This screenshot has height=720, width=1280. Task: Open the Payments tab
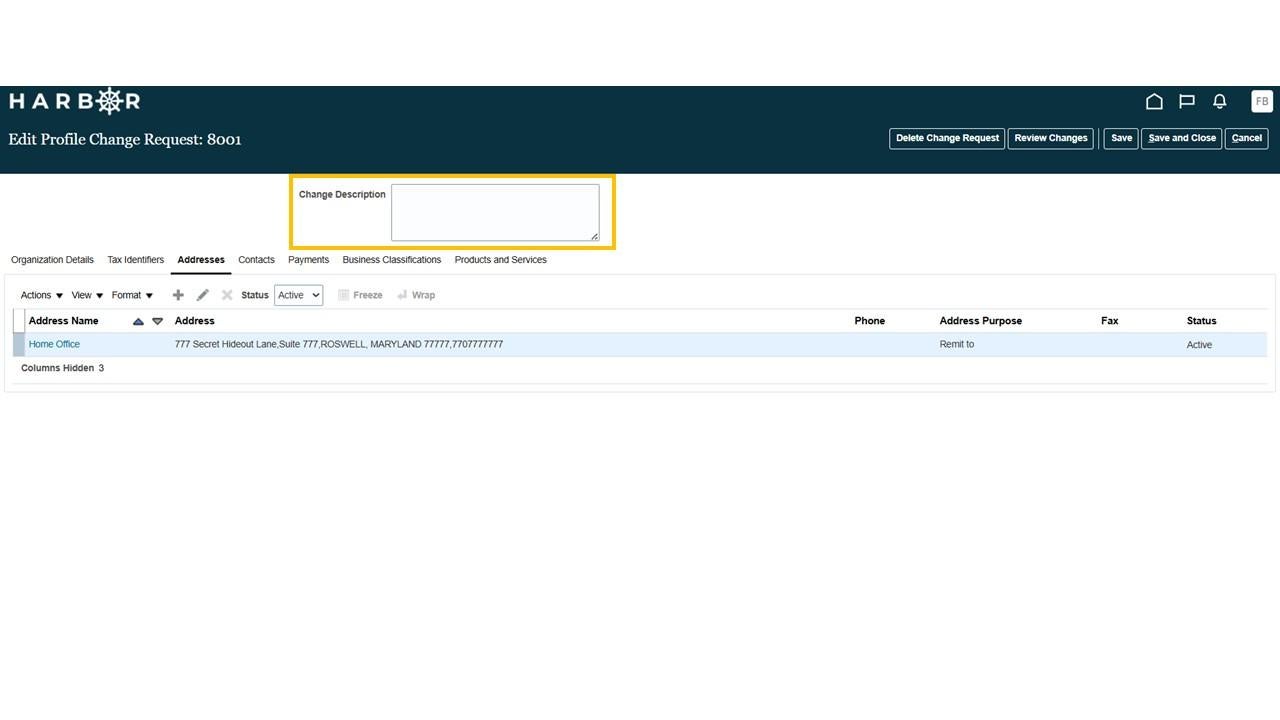(308, 260)
